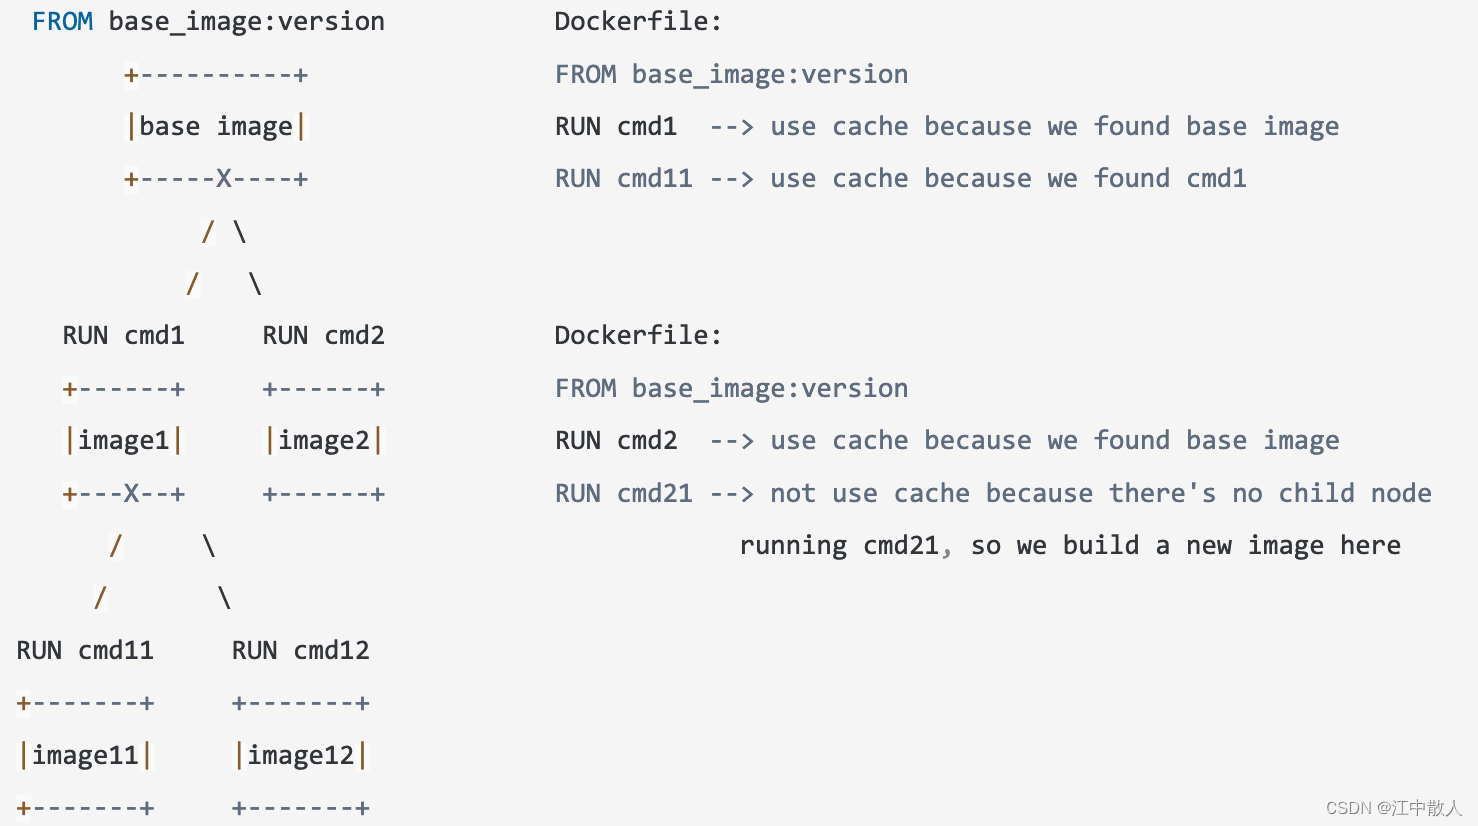Viewport: 1478px width, 826px height.
Task: Click the 'image1' node box
Action: pos(124,441)
